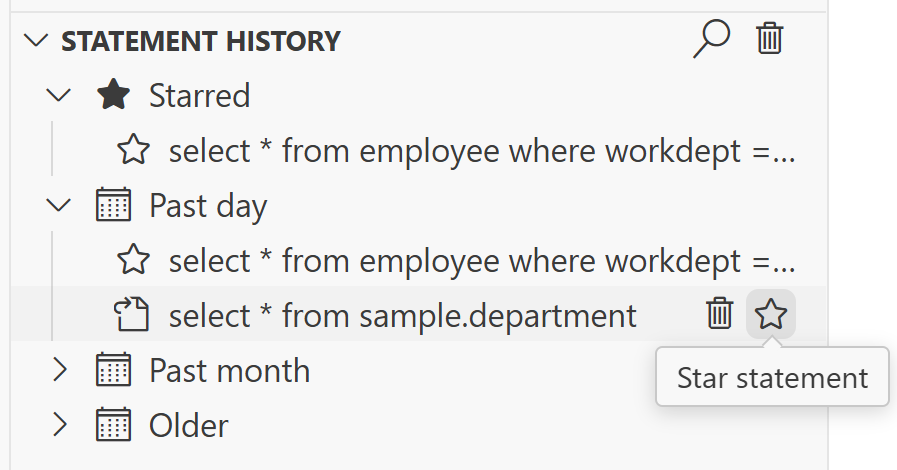Click the run-file icon before sample.department statement
897x470 pixels.
(132, 316)
